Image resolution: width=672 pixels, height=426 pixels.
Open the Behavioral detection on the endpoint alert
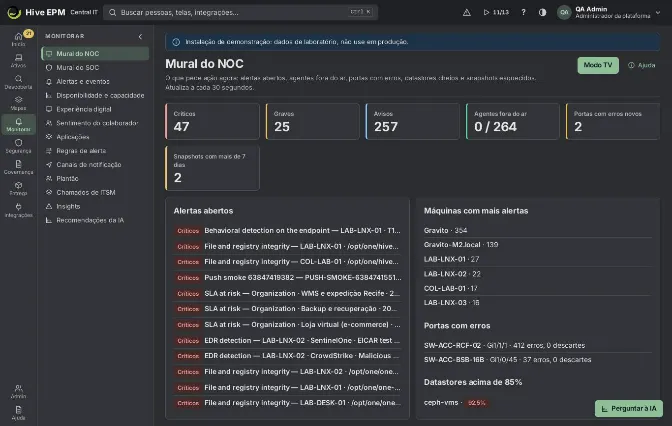tap(287, 231)
